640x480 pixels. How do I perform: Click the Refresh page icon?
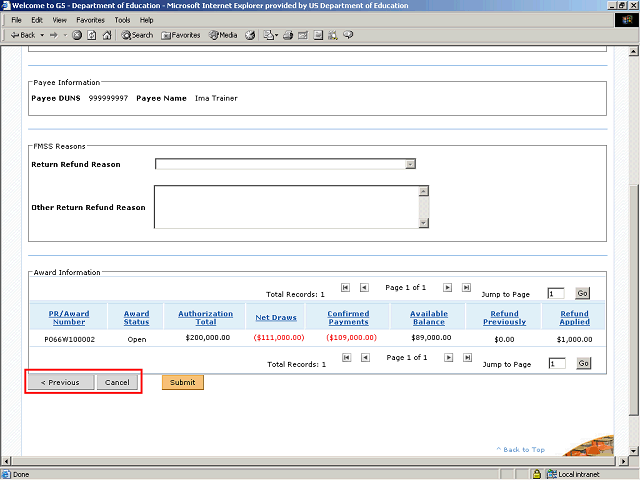click(92, 35)
